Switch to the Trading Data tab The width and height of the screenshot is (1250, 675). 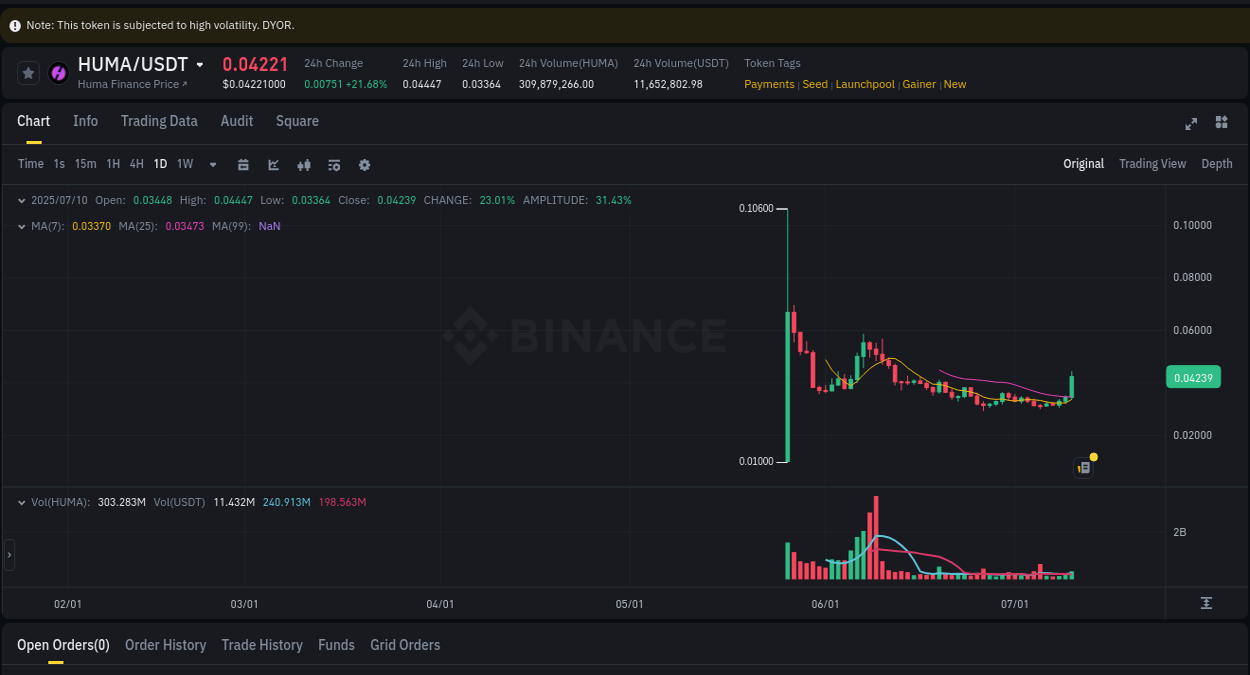coord(159,121)
